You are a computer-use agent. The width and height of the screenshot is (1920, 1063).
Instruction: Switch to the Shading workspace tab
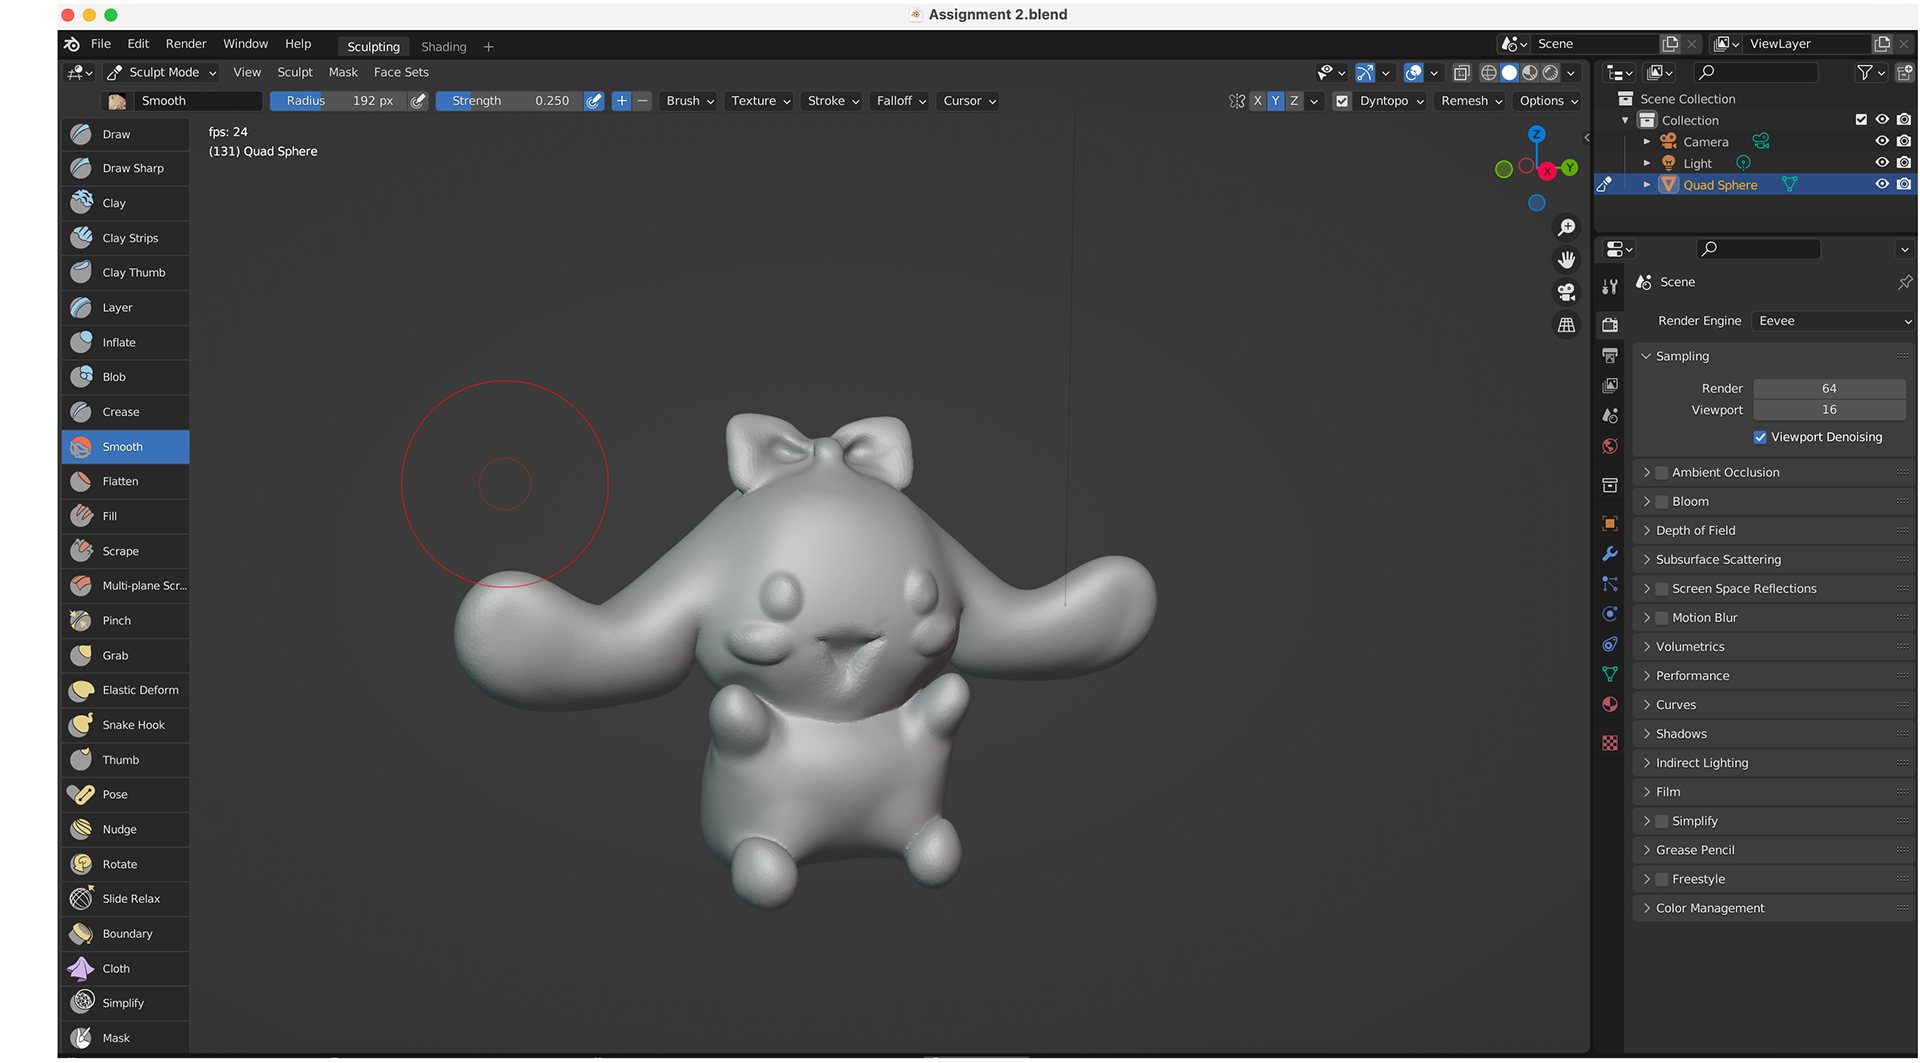[x=443, y=47]
